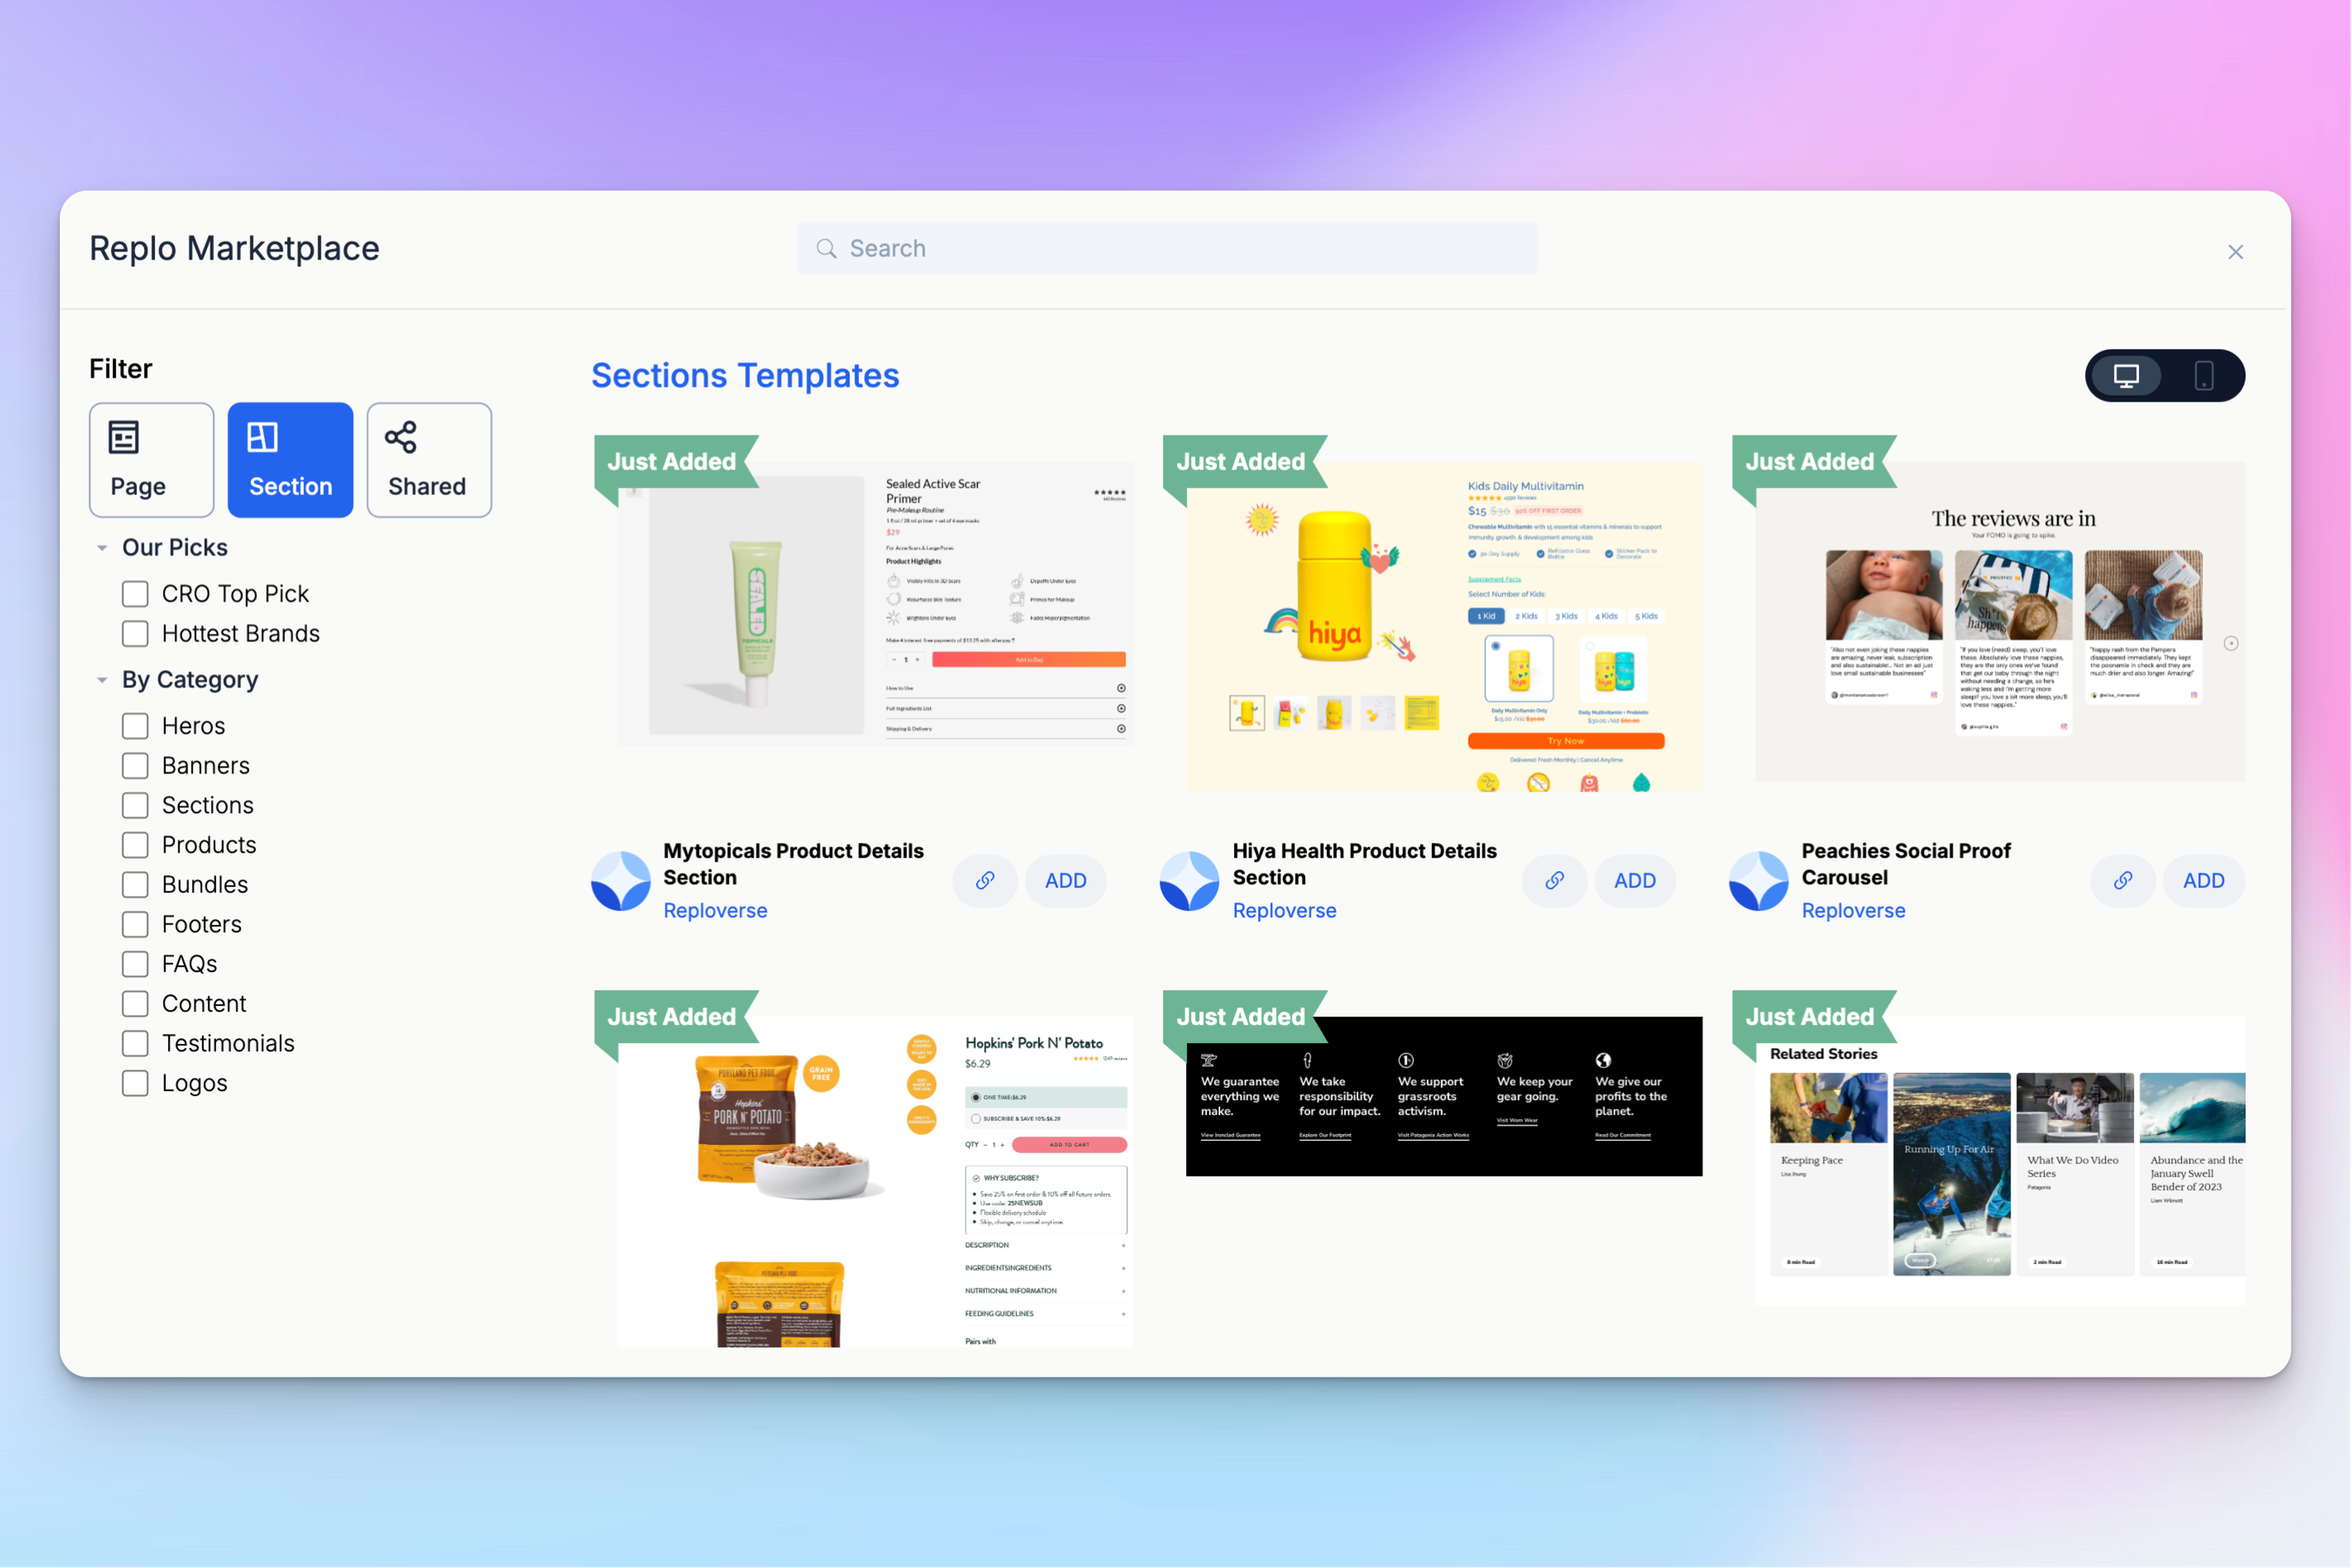Viewport: 2352px width, 1568px height.
Task: Enable the CRO Top Pick checkbox
Action: (135, 594)
